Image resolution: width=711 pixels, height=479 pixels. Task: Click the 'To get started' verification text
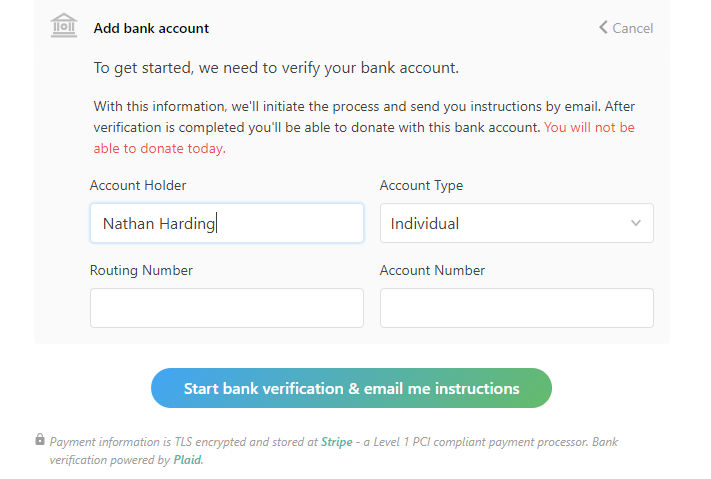276,68
